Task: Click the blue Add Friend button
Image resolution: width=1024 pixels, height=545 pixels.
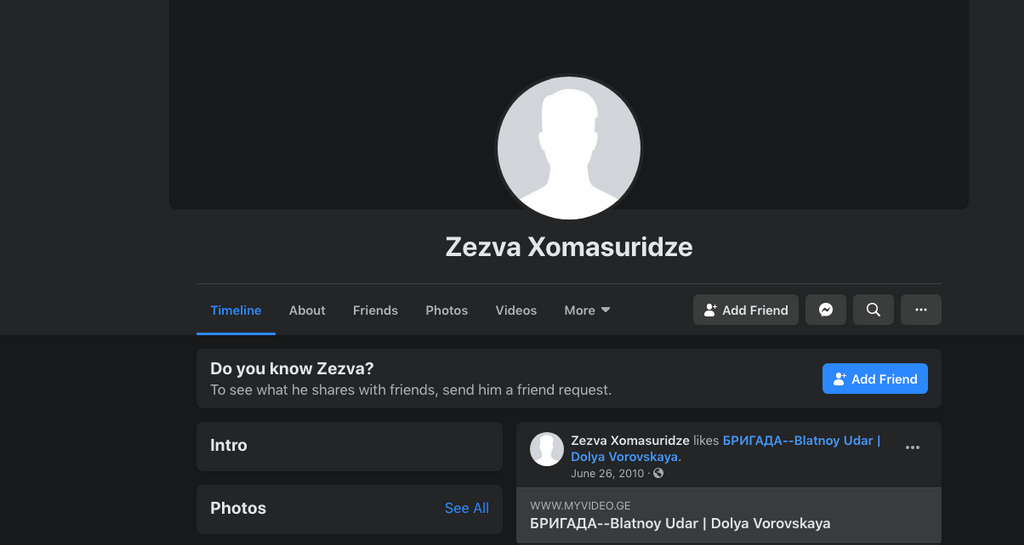Action: (875, 379)
